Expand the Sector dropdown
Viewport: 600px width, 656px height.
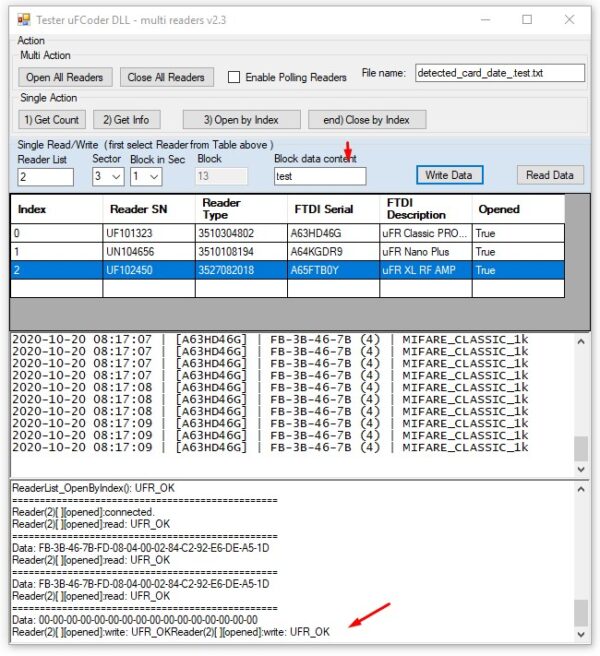coord(117,177)
